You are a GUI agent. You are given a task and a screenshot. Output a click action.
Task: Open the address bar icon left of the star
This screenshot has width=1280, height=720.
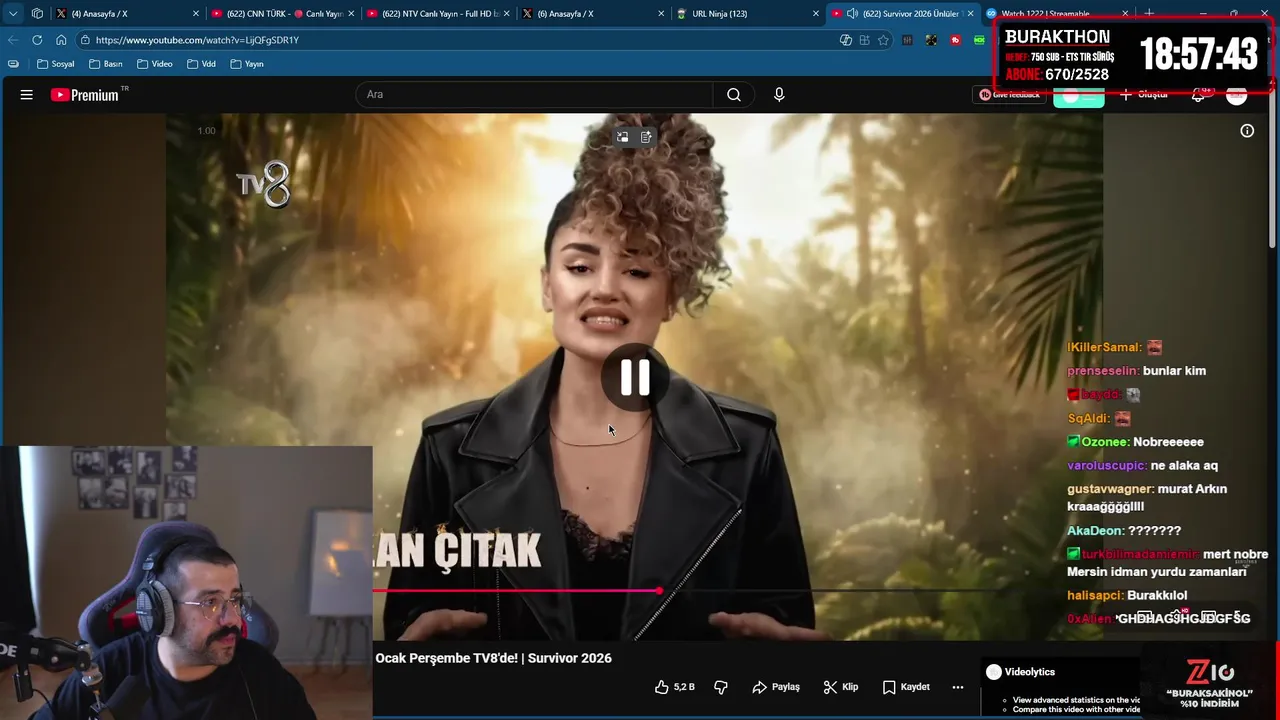click(865, 40)
